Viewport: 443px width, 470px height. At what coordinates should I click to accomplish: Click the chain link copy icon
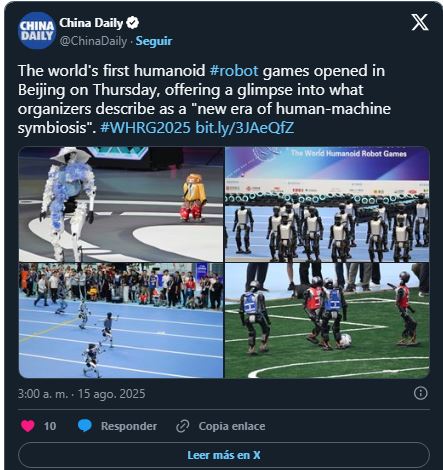[182, 426]
